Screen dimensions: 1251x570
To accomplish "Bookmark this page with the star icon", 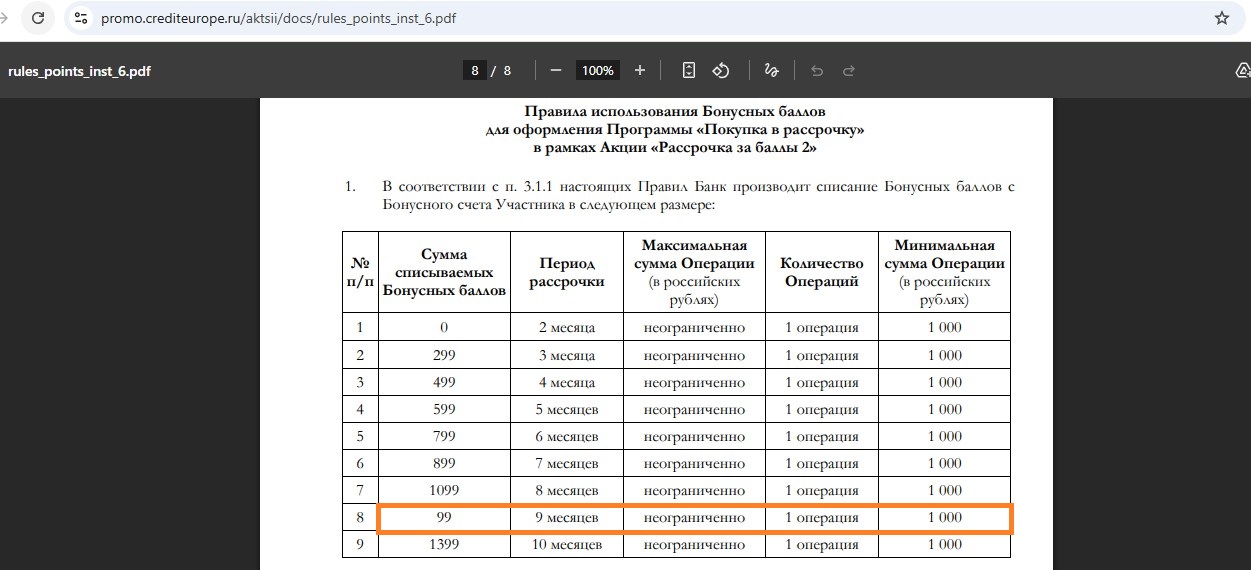I will pyautogui.click(x=1221, y=18).
